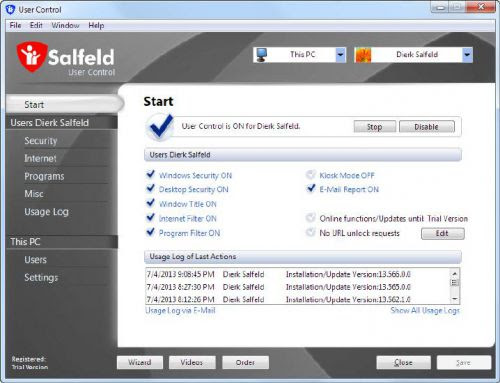
Task: Click the Disable button
Action: pyautogui.click(x=427, y=127)
